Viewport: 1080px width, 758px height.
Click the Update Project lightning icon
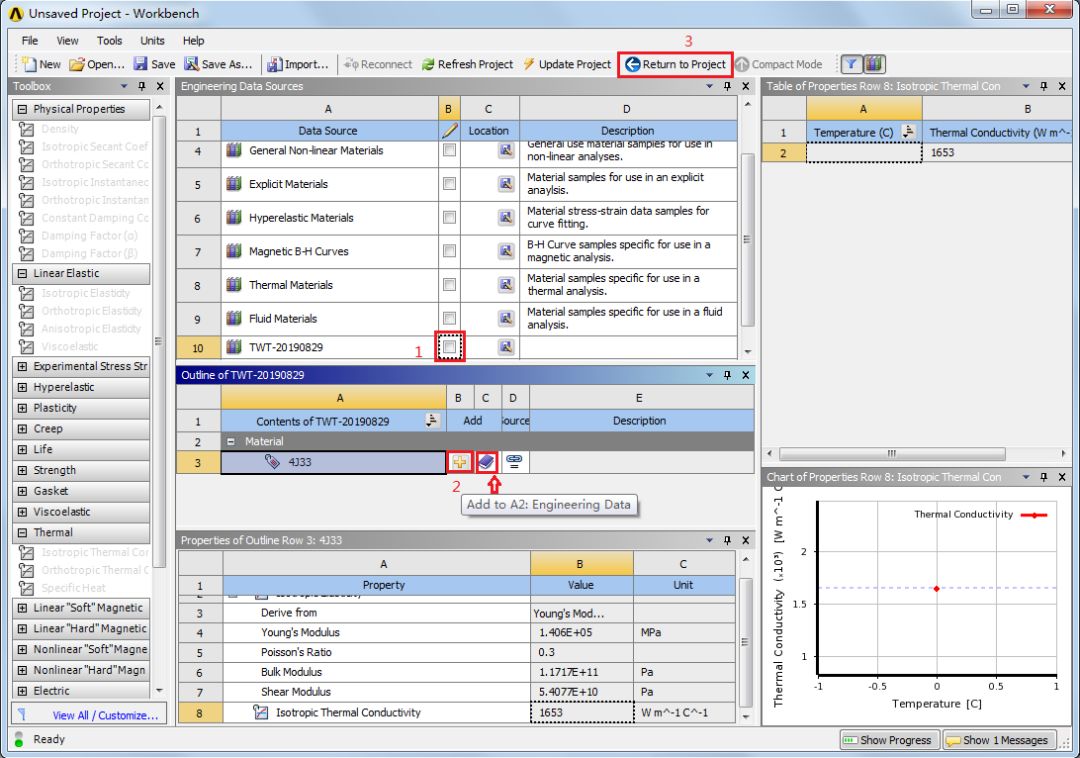click(x=528, y=64)
